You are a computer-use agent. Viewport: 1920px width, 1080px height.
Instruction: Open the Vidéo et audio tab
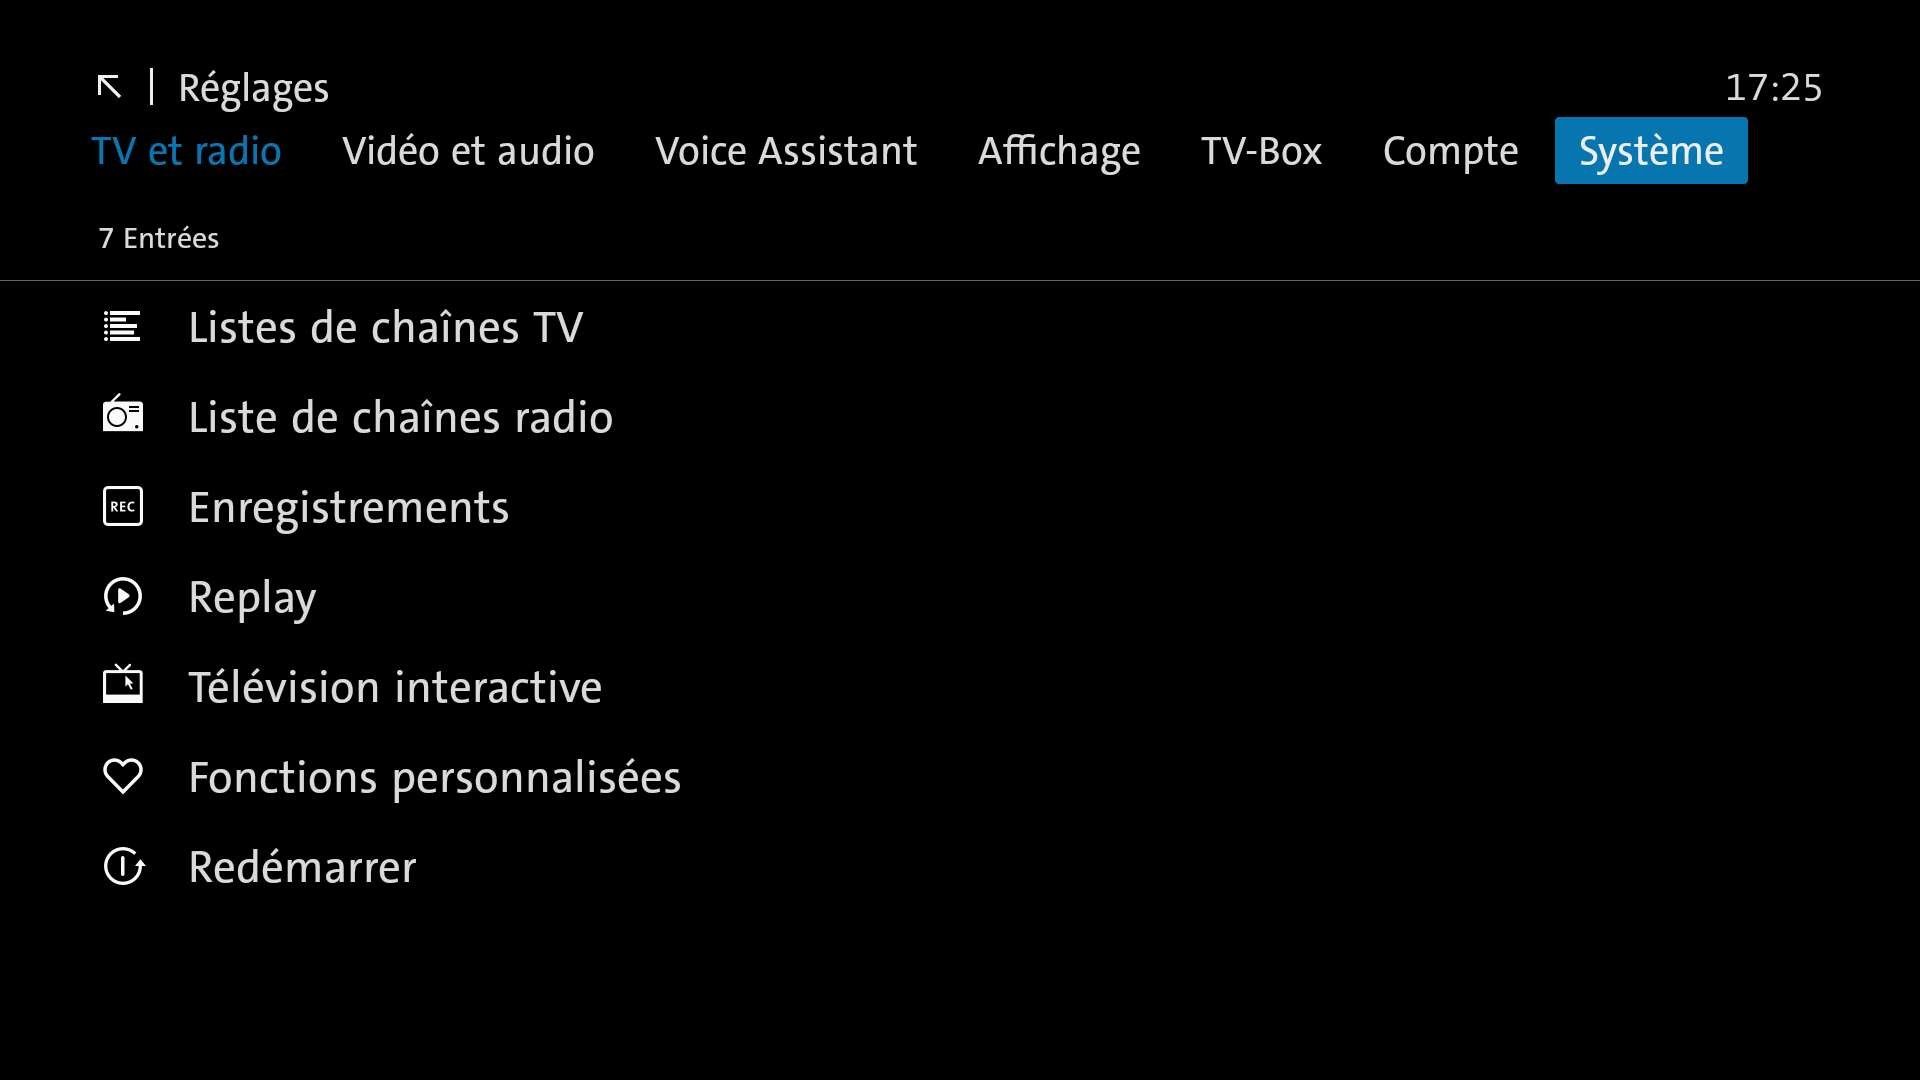[x=468, y=151]
